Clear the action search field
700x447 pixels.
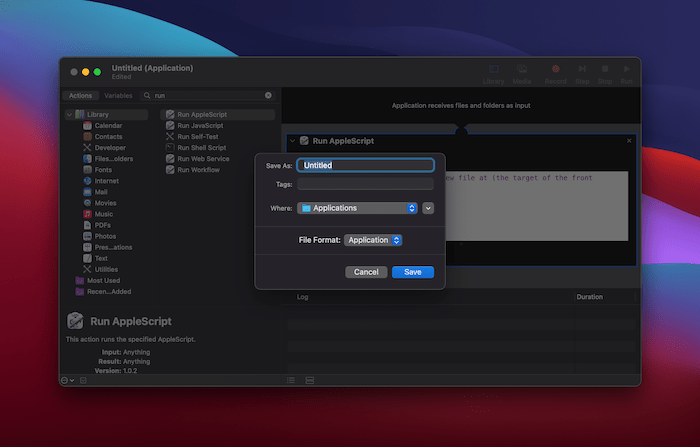[268, 95]
